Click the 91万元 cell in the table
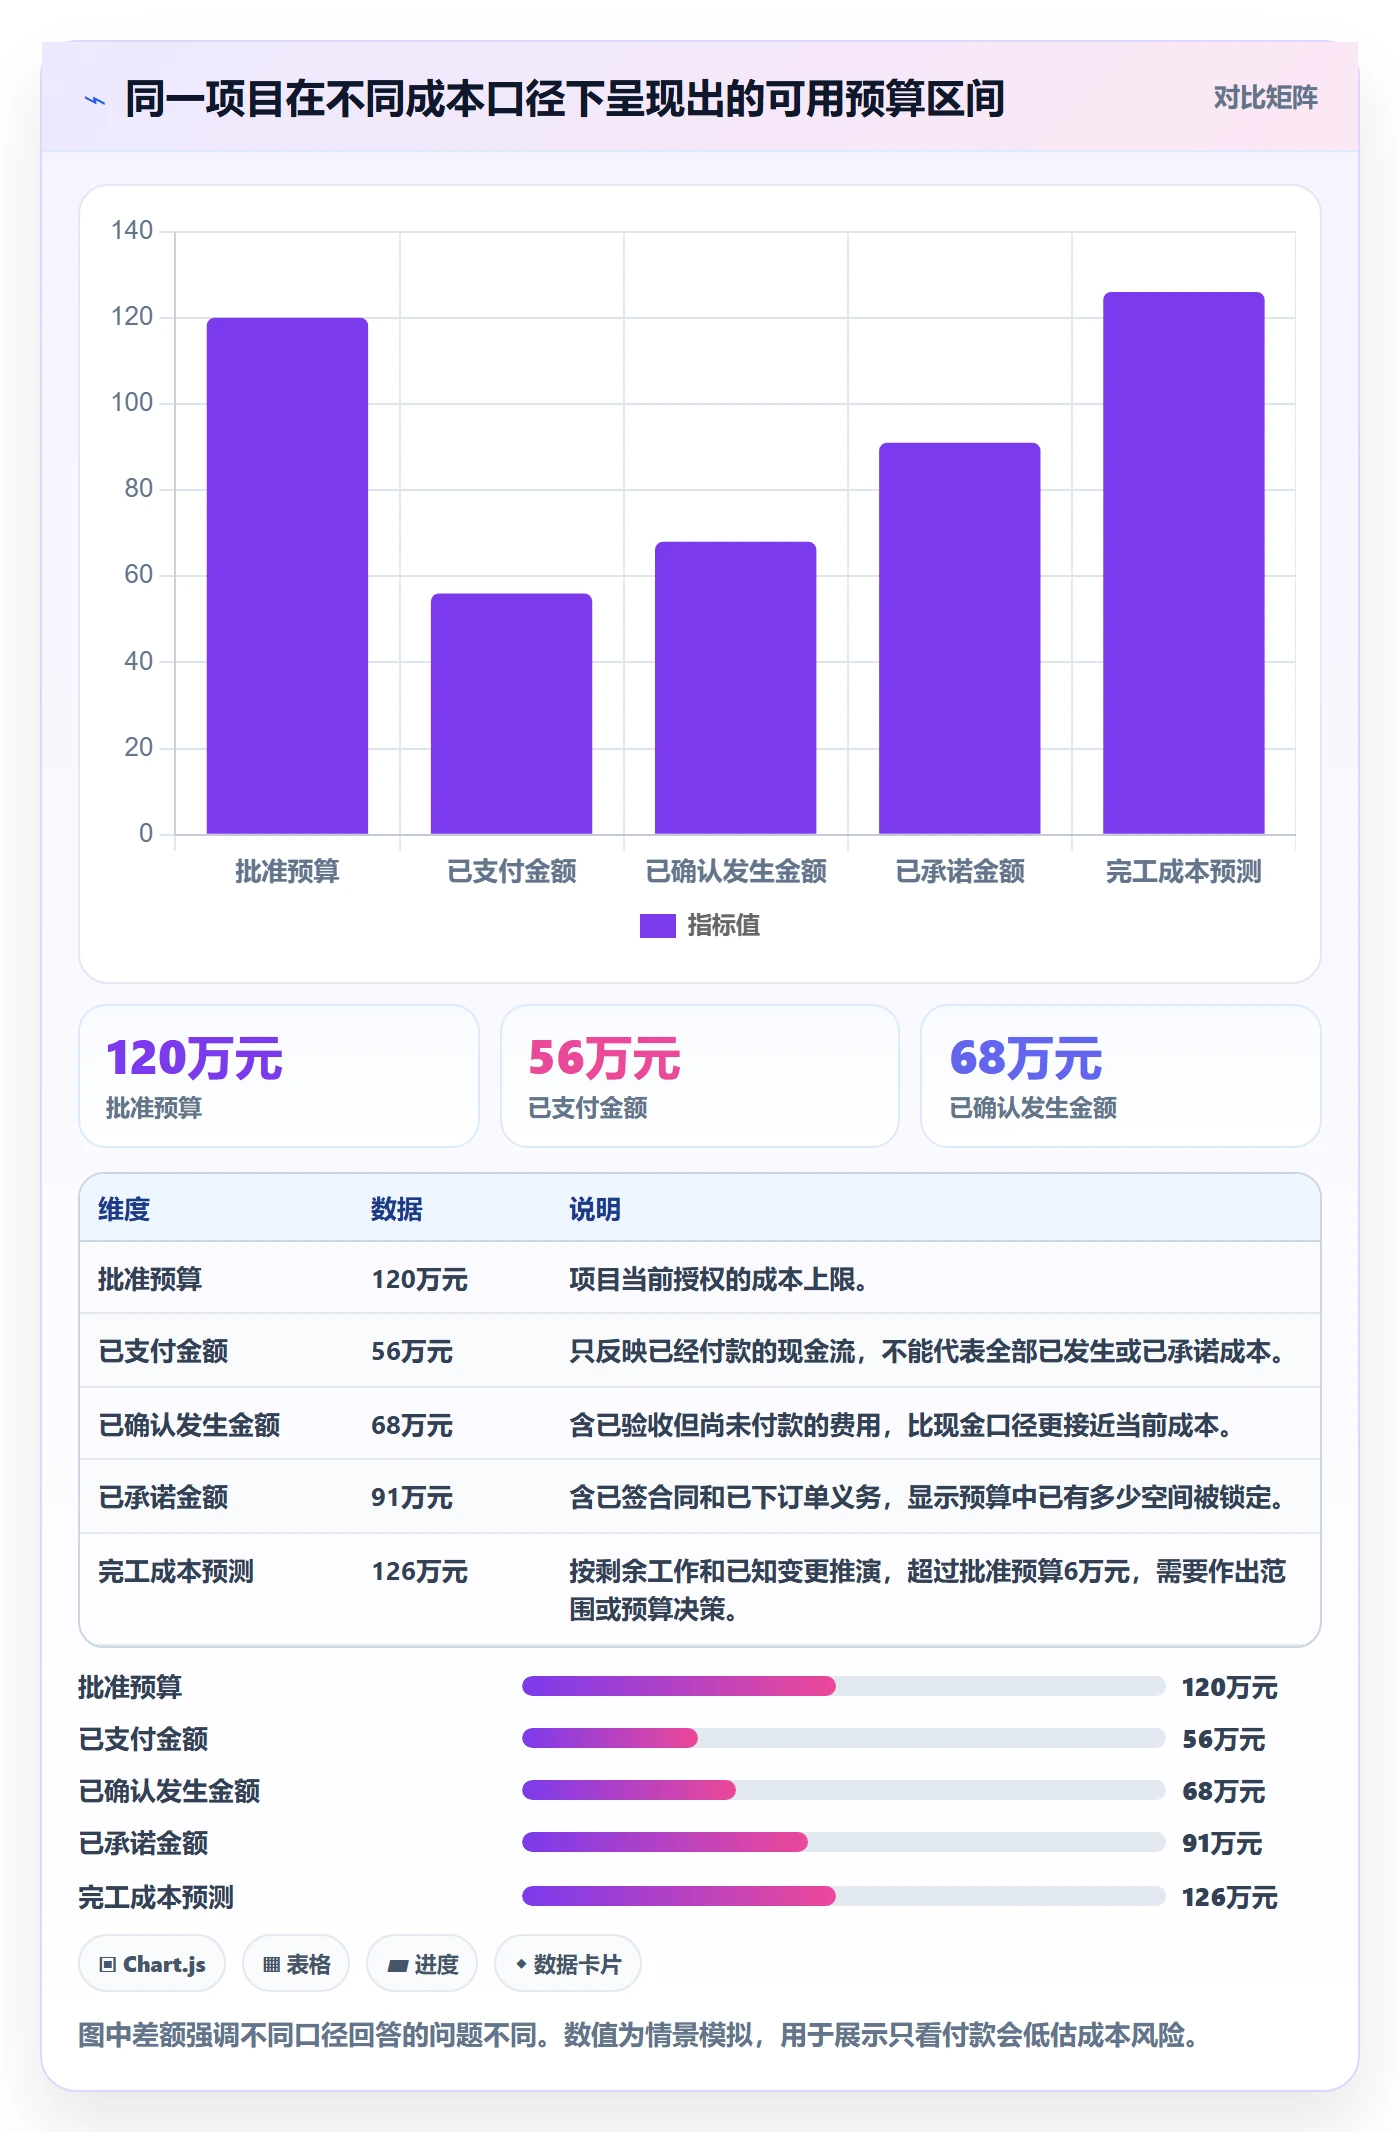Viewport: 1400px width, 2132px height. pyautogui.click(x=412, y=1497)
